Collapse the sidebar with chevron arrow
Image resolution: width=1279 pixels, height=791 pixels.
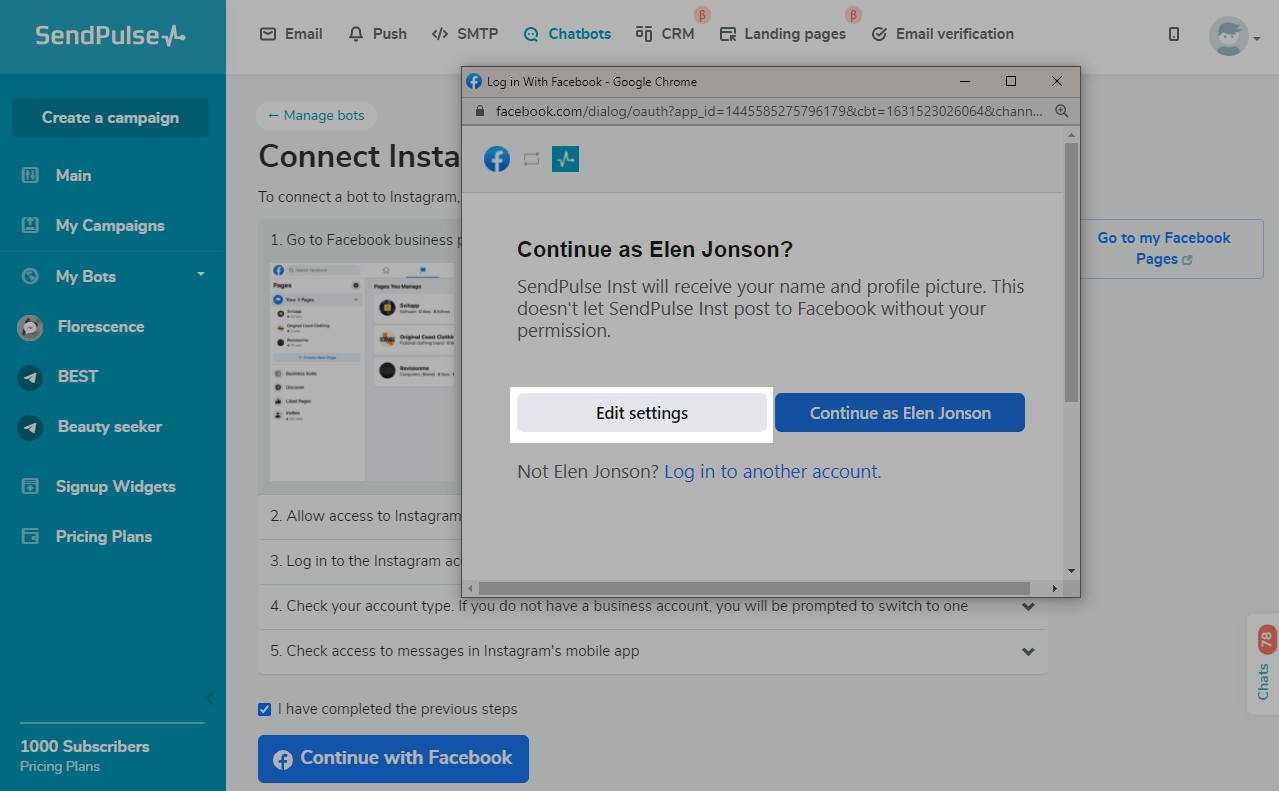pos(210,698)
